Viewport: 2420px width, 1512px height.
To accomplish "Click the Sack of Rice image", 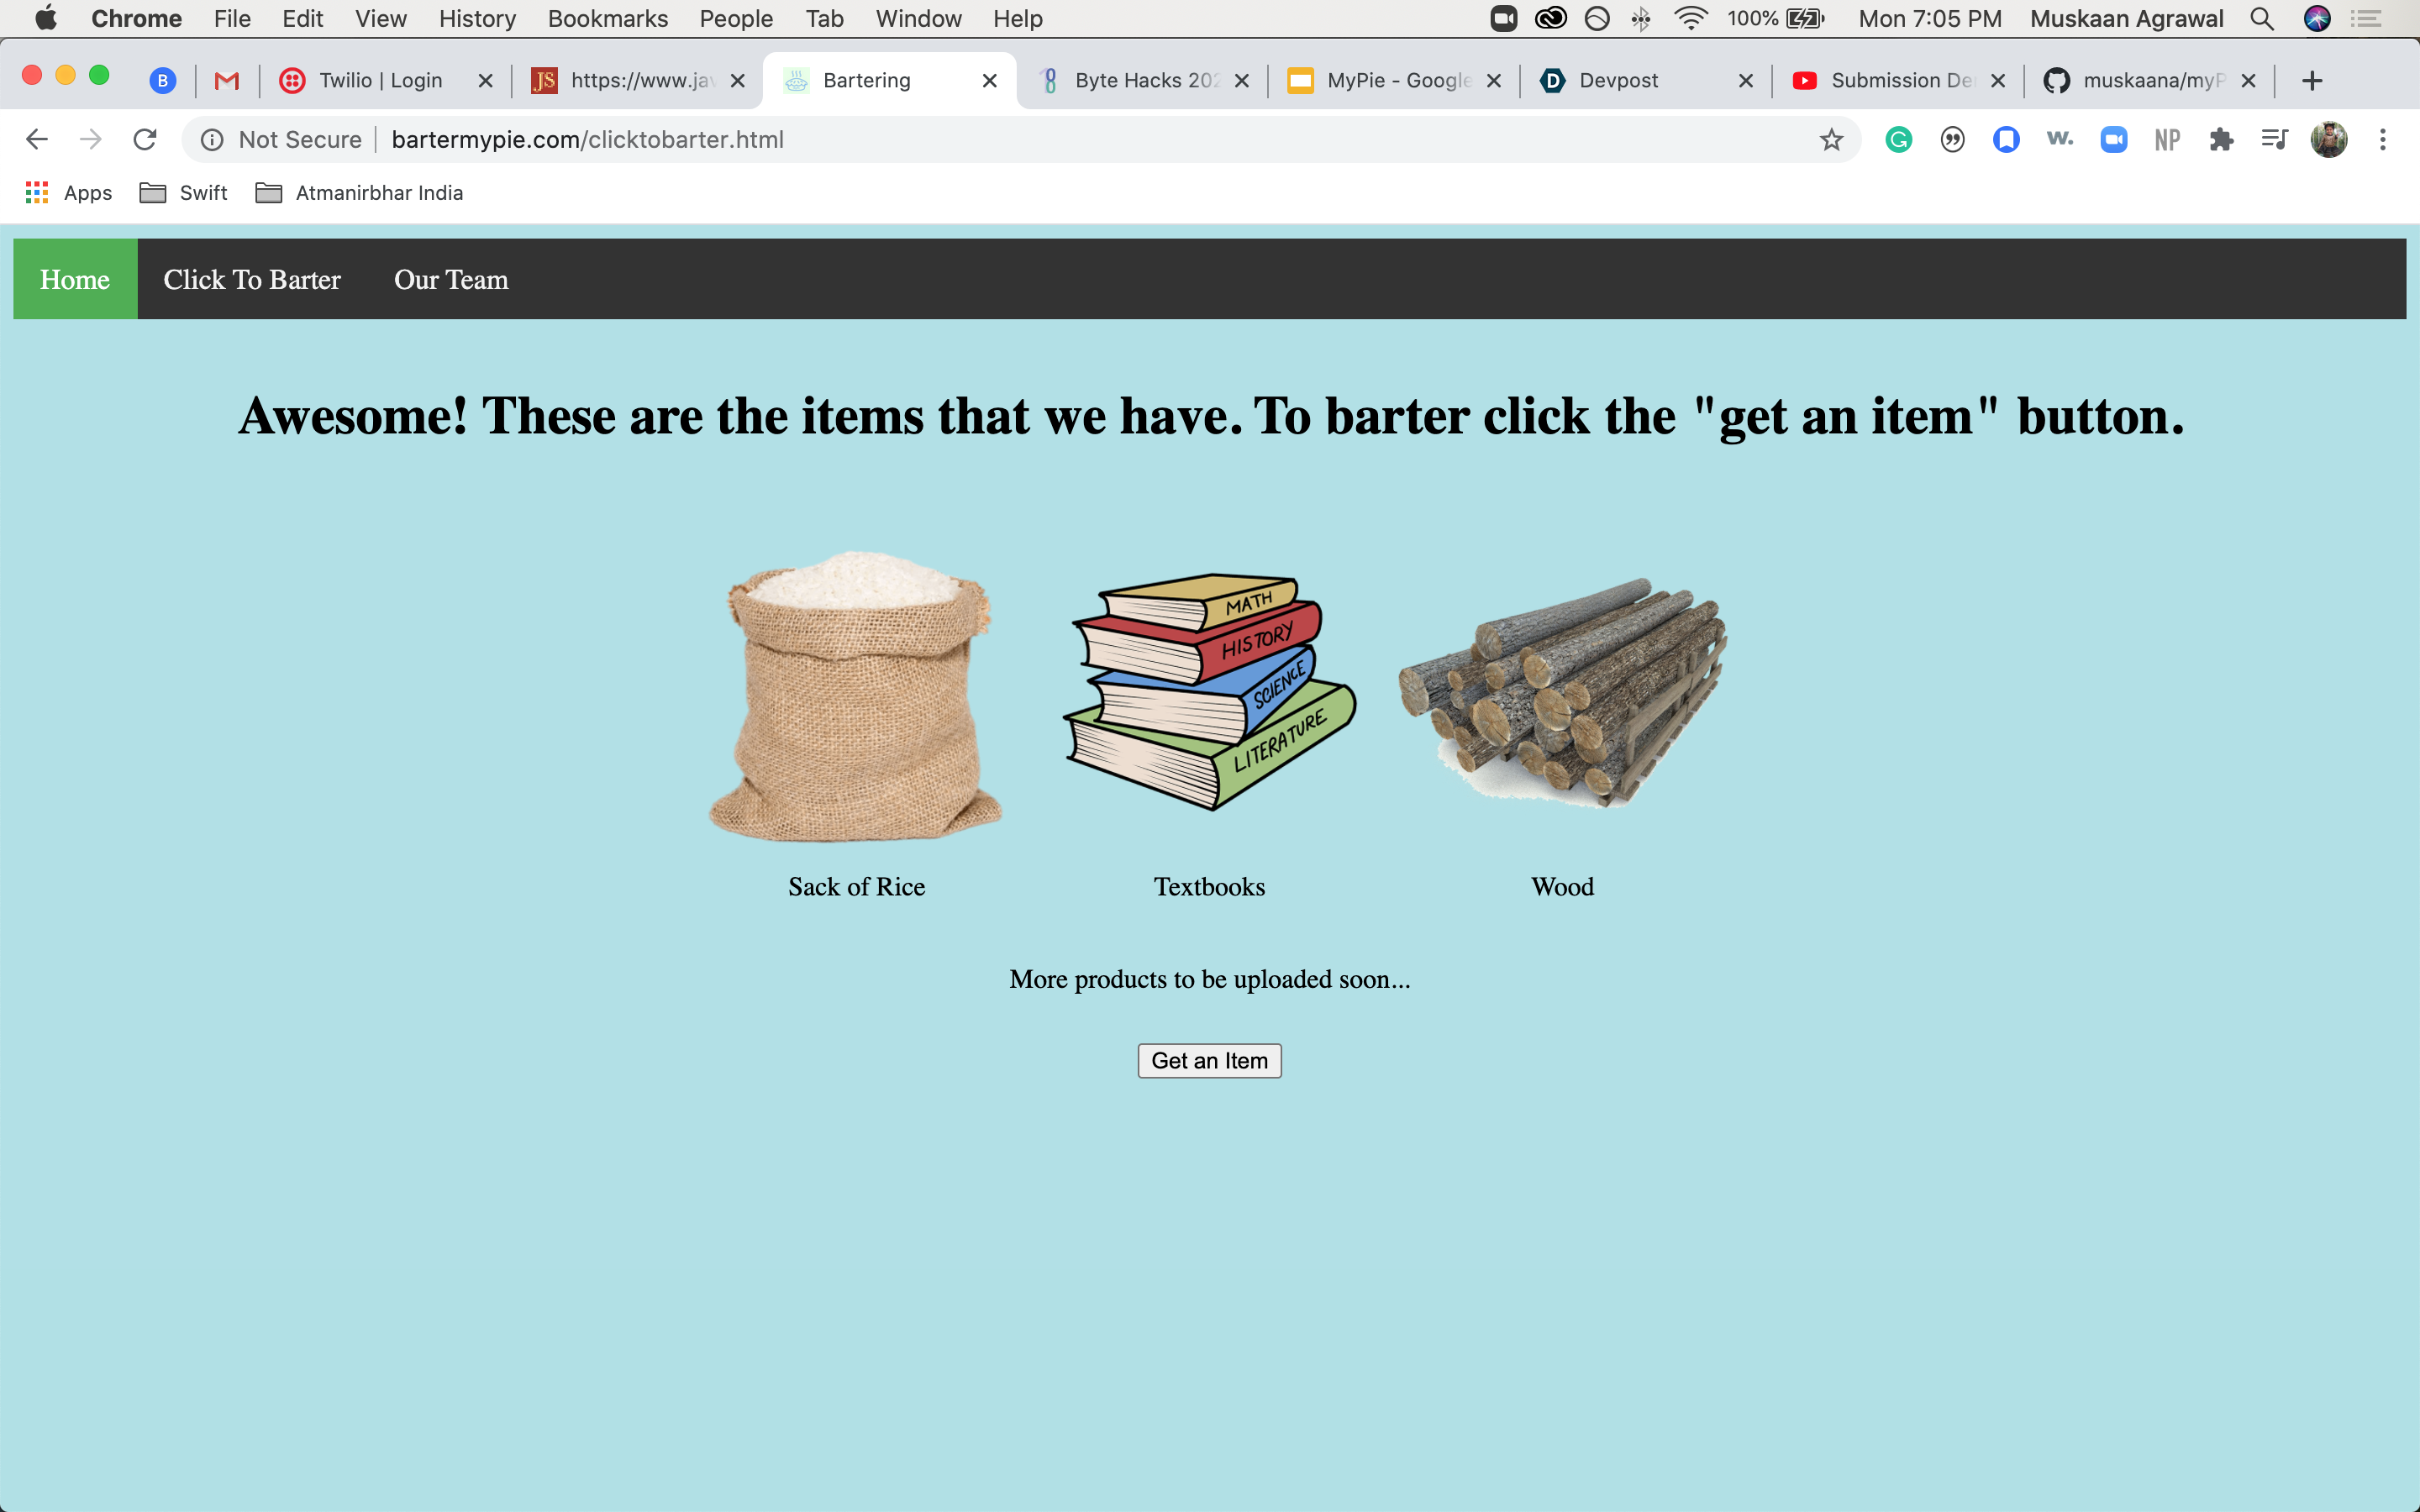I will (x=856, y=695).
